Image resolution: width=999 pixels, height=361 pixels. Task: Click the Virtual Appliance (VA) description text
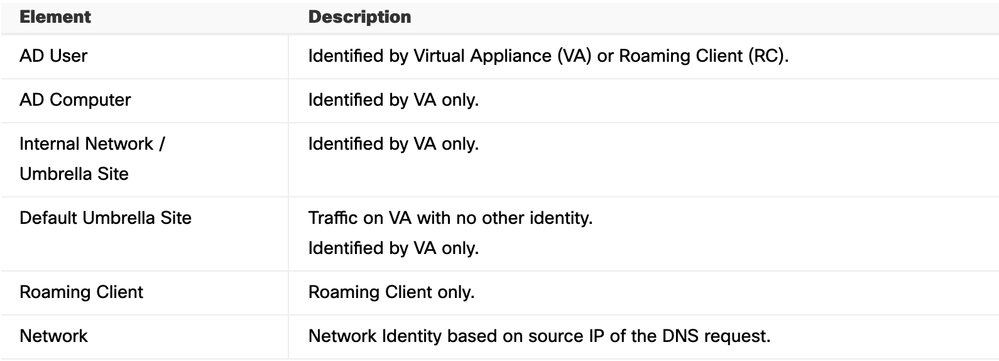(503, 56)
